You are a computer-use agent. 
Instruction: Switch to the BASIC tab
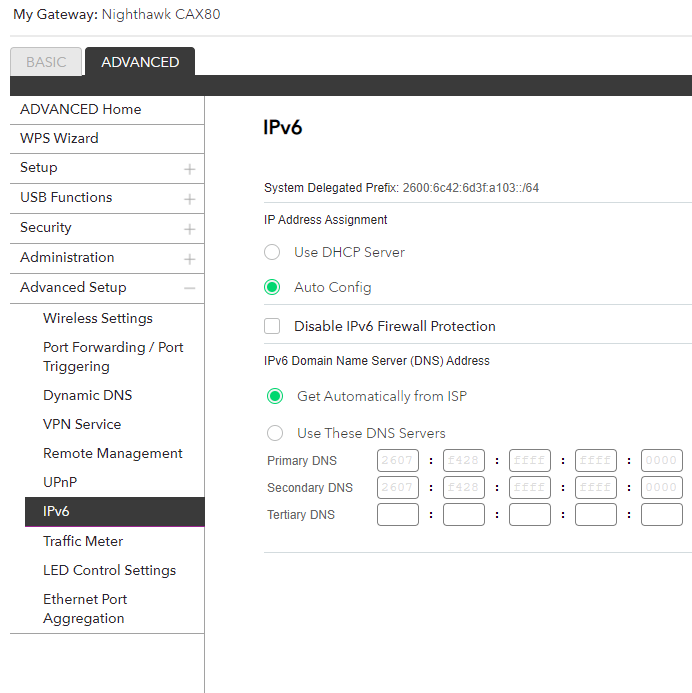(x=46, y=62)
